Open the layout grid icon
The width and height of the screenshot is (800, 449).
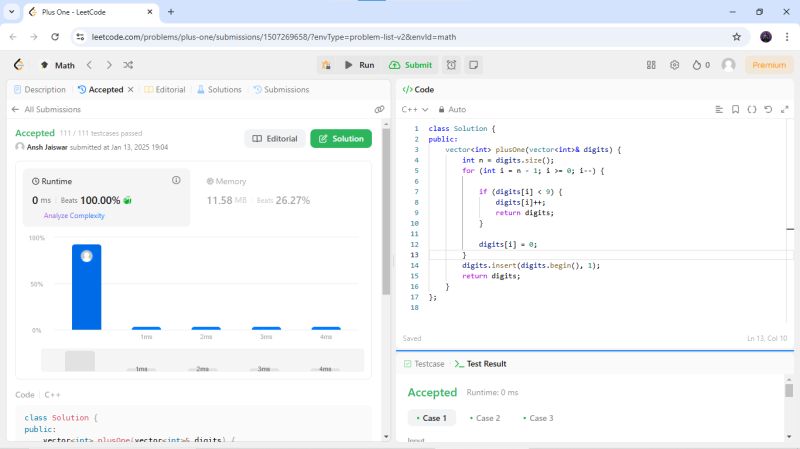(651, 65)
